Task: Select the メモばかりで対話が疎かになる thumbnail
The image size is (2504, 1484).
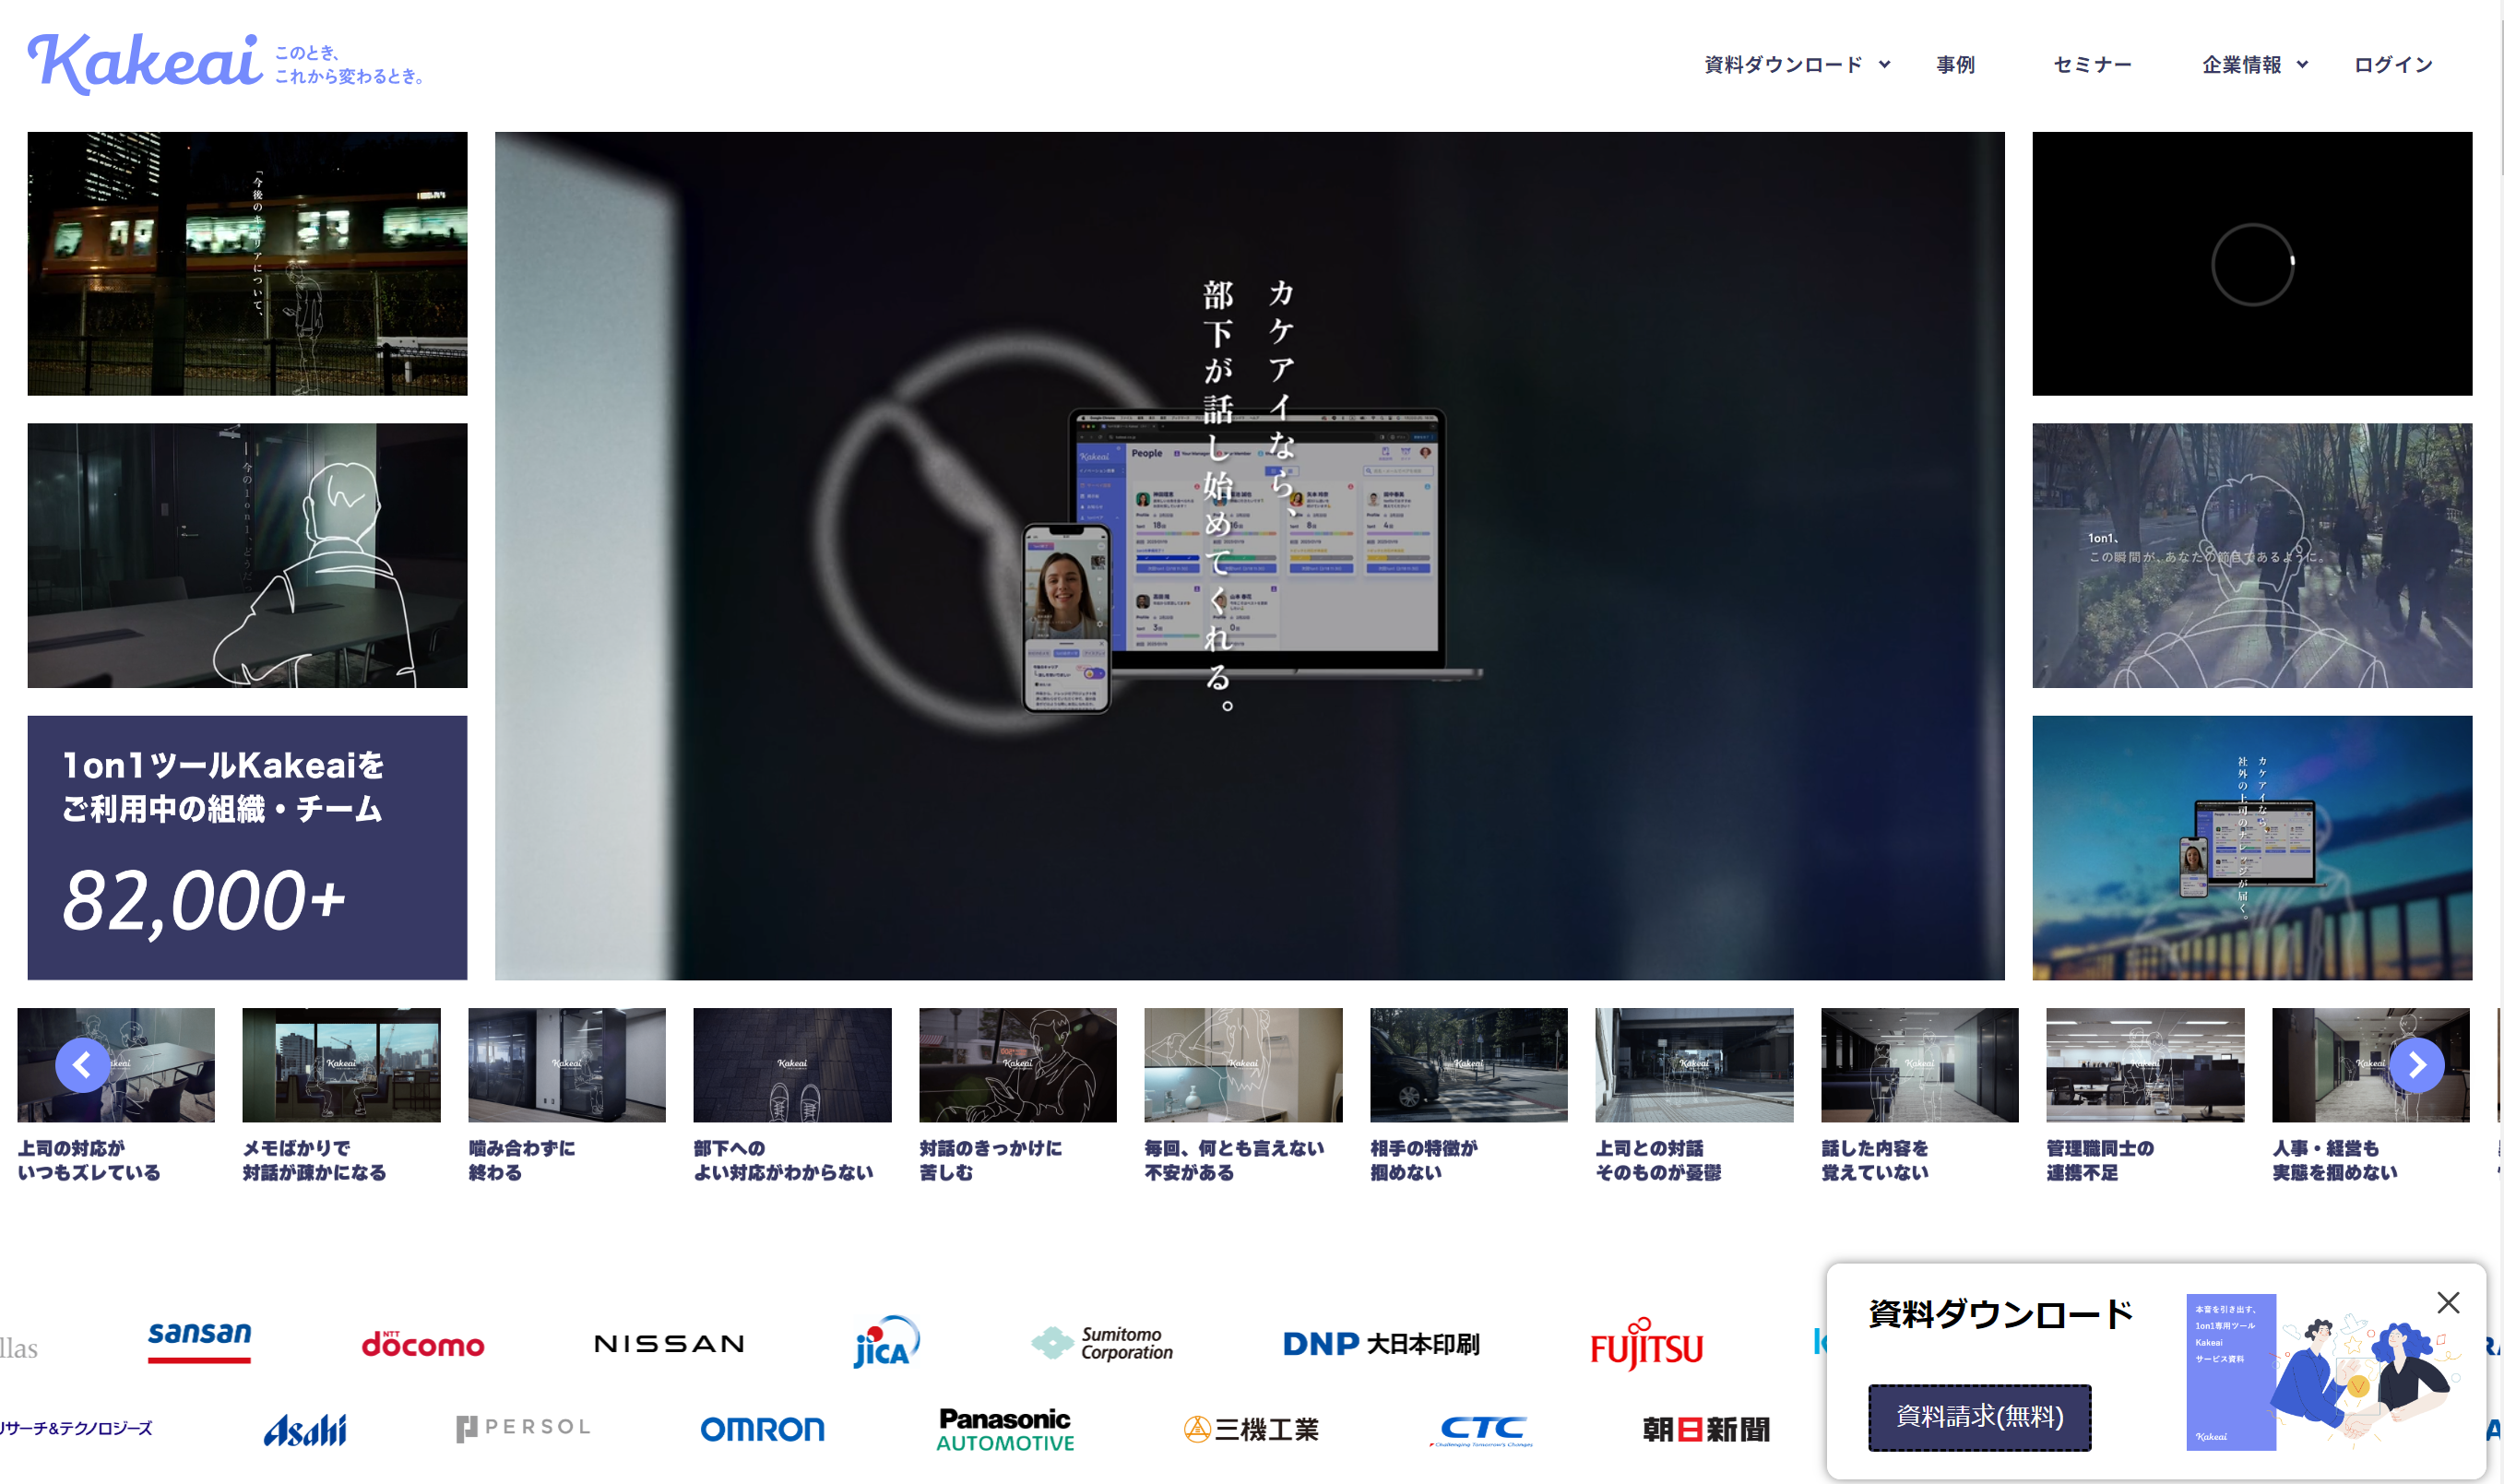Action: tap(341, 1066)
